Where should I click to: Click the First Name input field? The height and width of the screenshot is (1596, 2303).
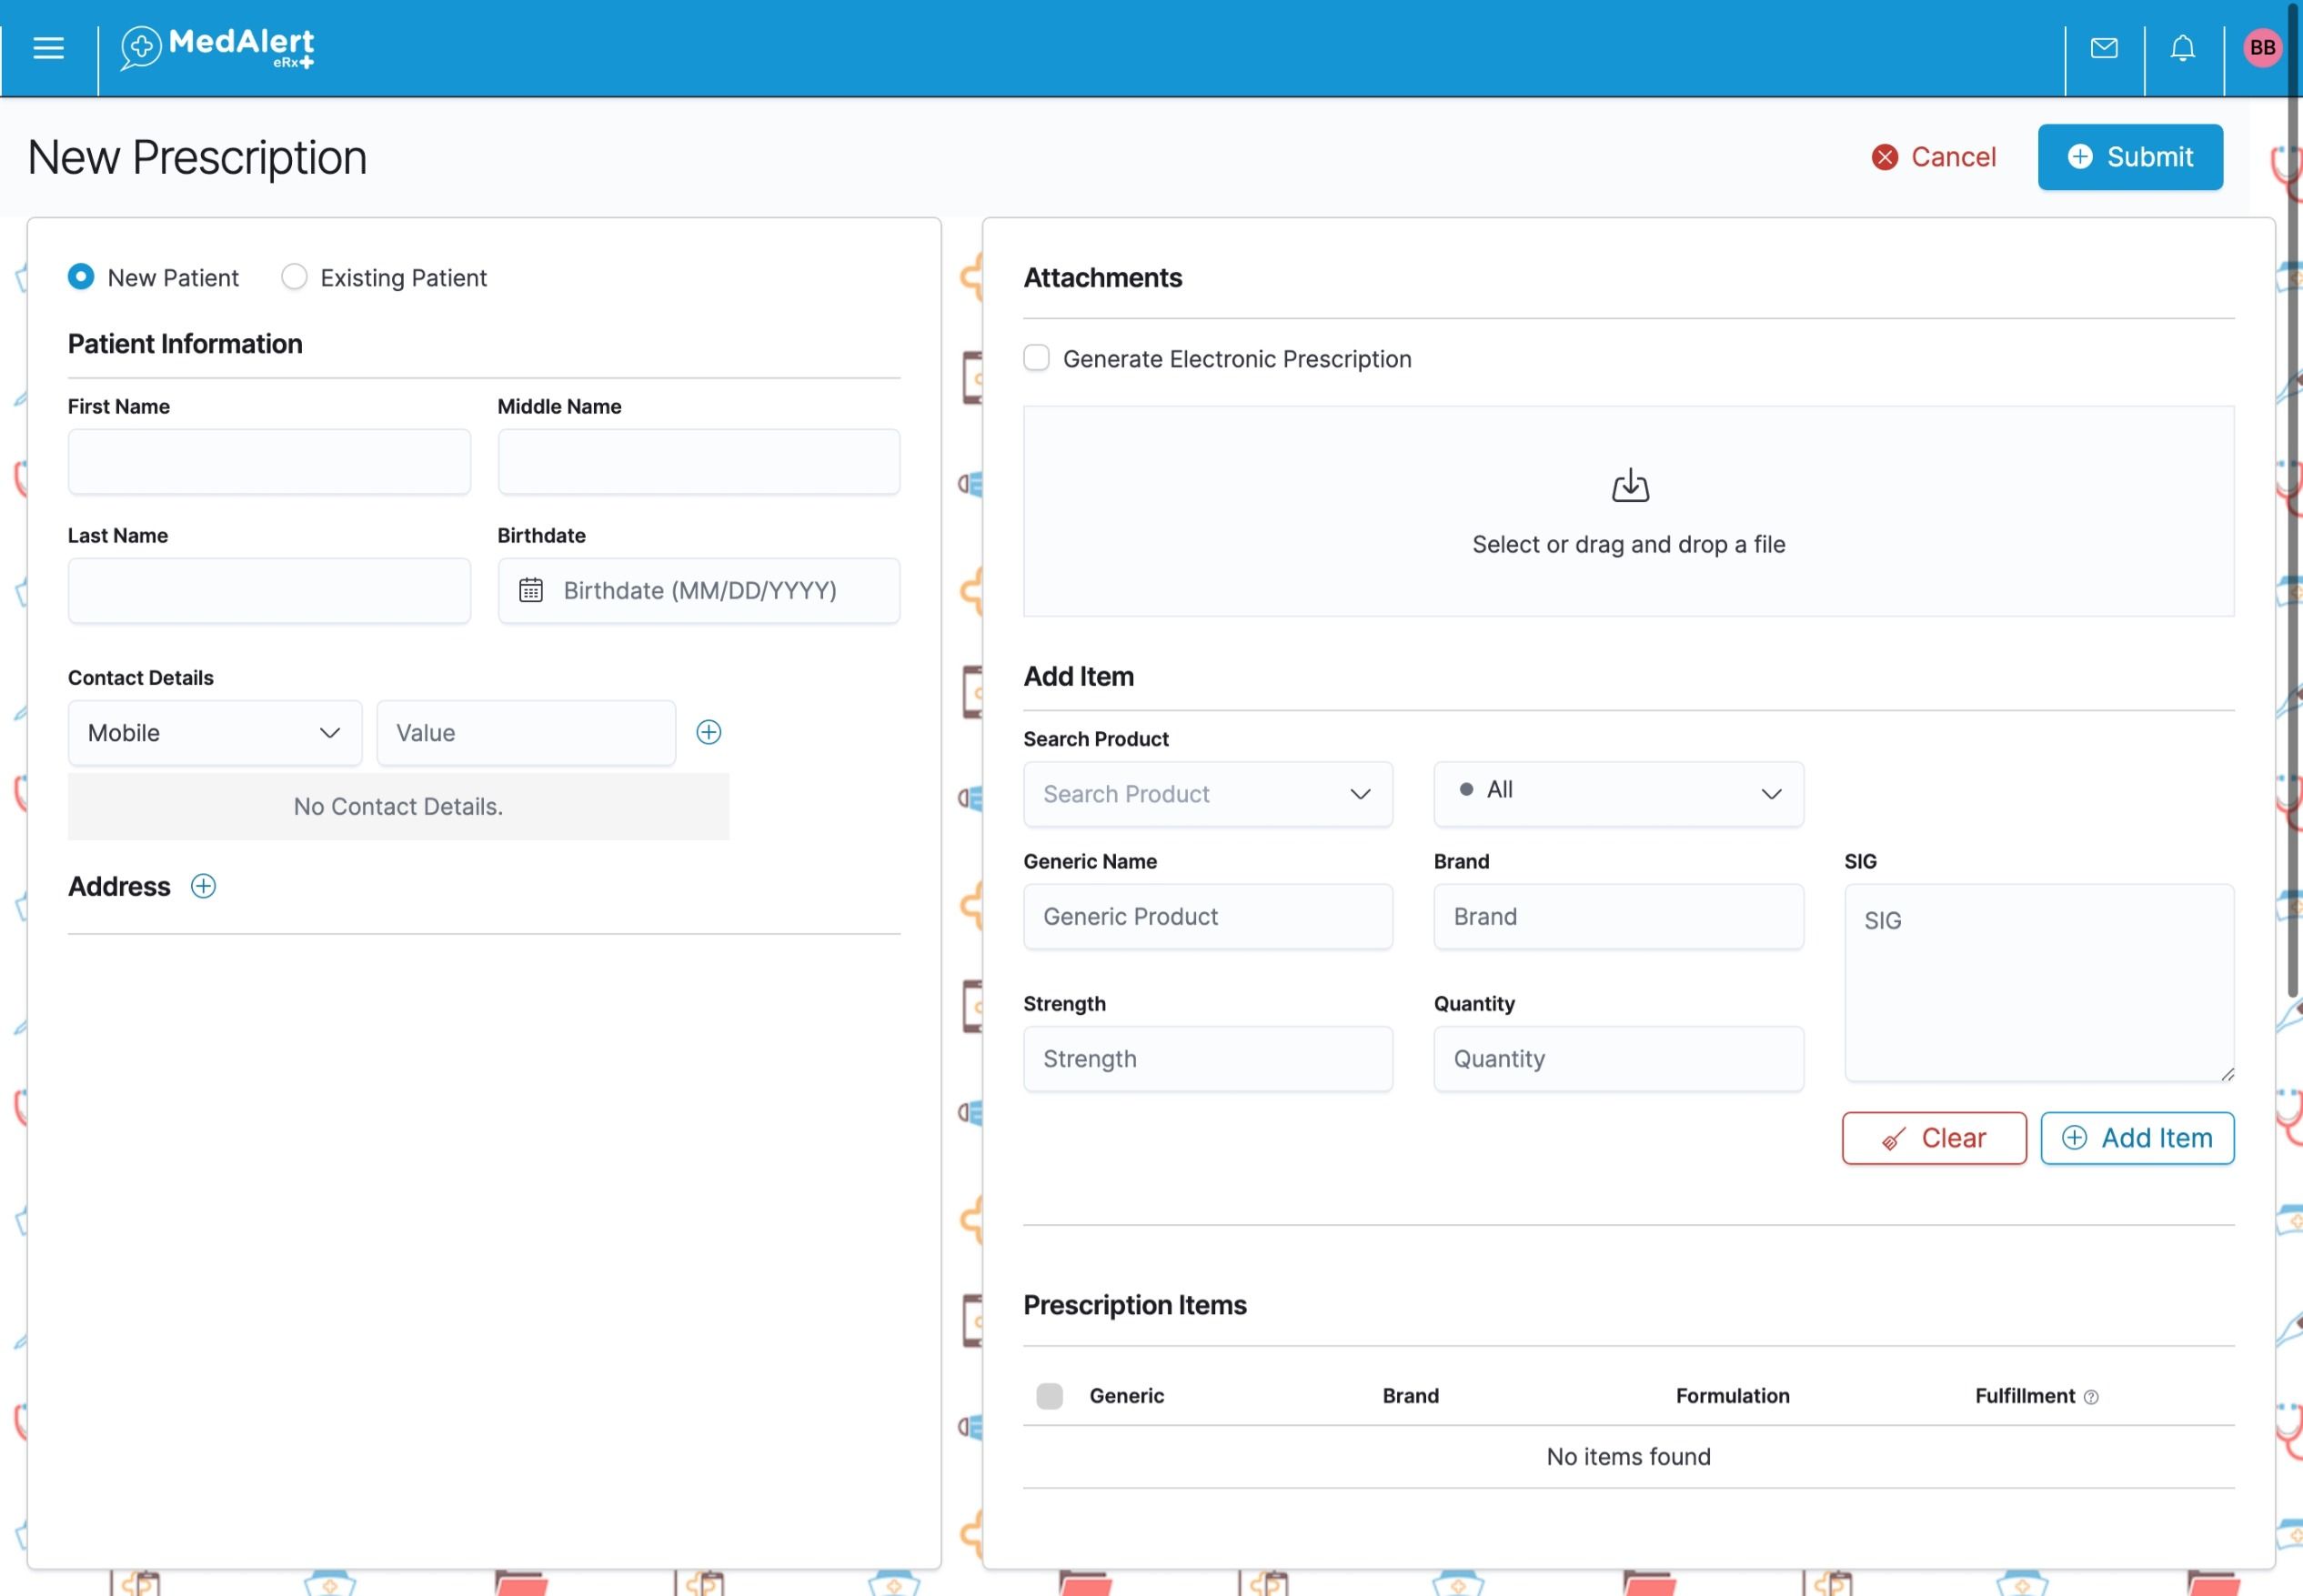(269, 462)
